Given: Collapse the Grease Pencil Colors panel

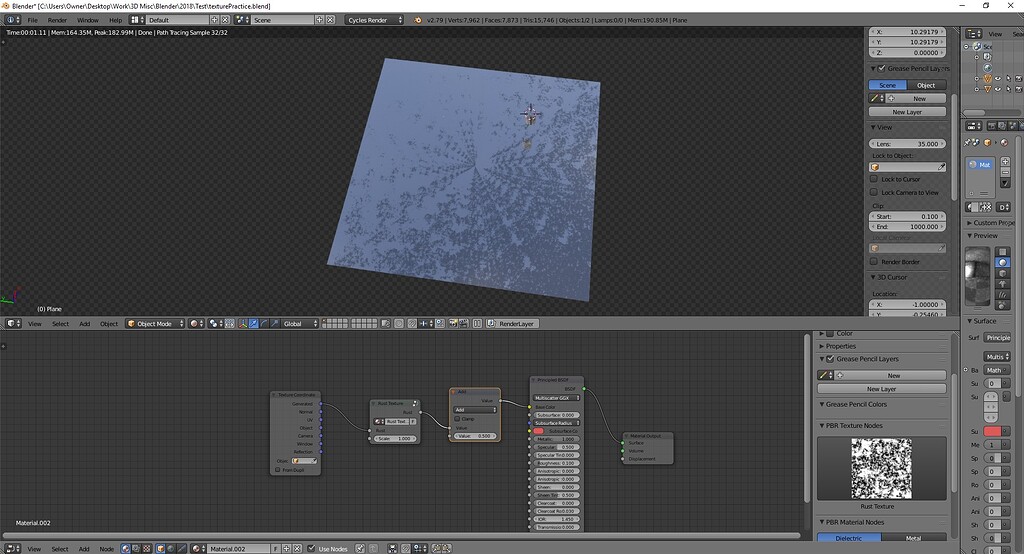Looking at the screenshot, I should [822, 404].
